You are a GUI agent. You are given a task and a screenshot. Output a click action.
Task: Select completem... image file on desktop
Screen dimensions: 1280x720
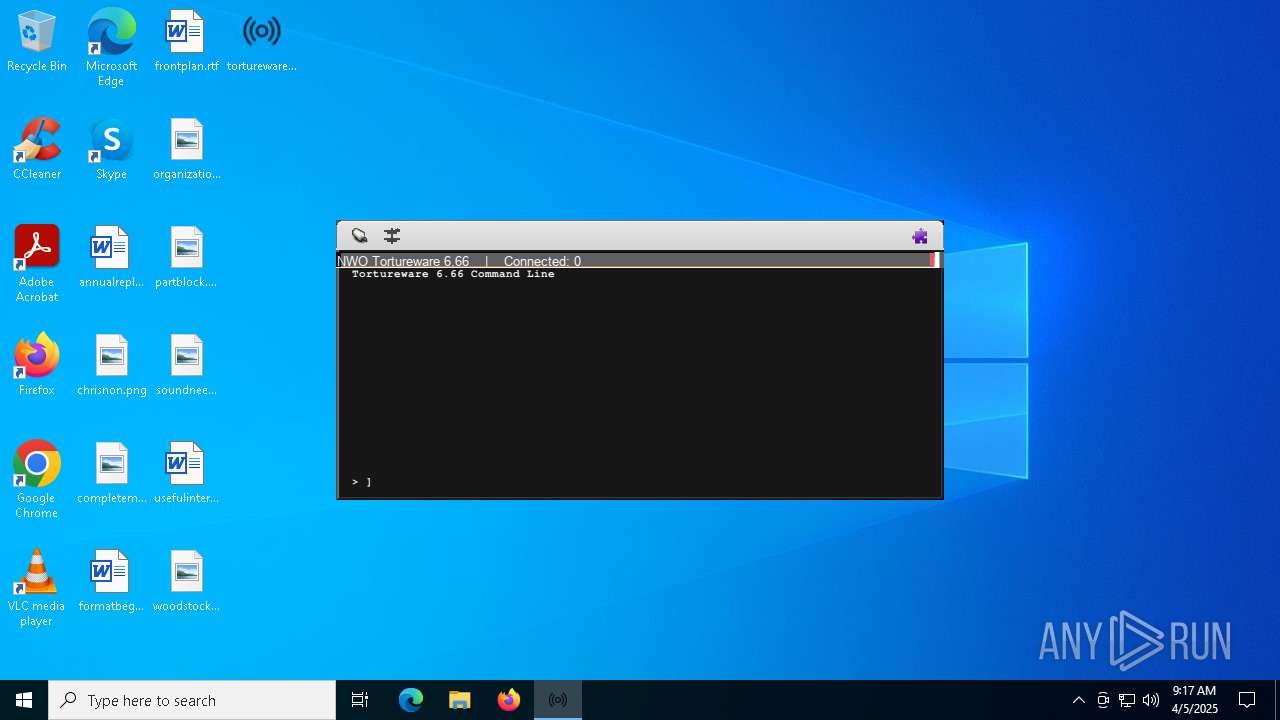click(111, 473)
